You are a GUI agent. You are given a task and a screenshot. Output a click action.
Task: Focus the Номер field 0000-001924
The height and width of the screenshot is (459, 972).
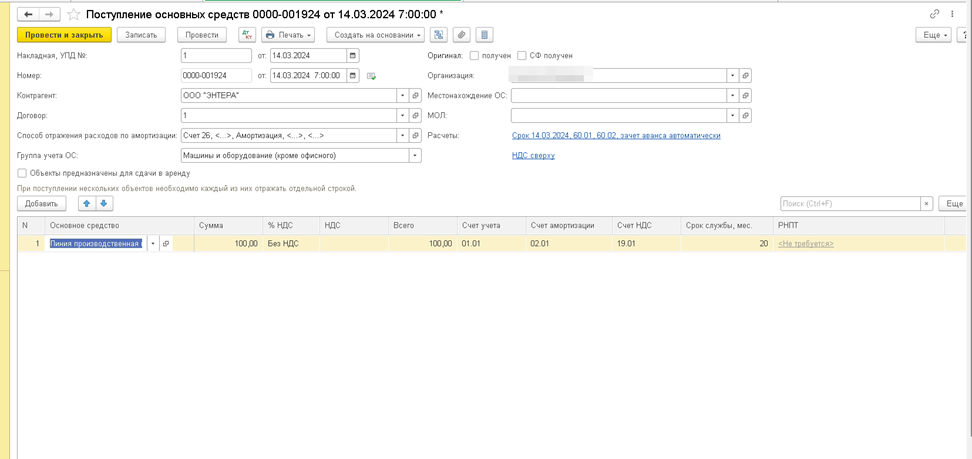[x=216, y=76]
